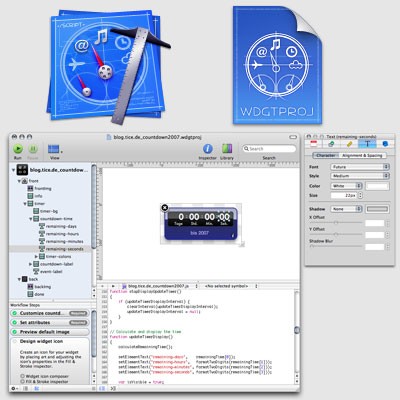This screenshot has width=400, height=400.
Task: Click the run log icon in the bottom bar
Action: [113, 389]
